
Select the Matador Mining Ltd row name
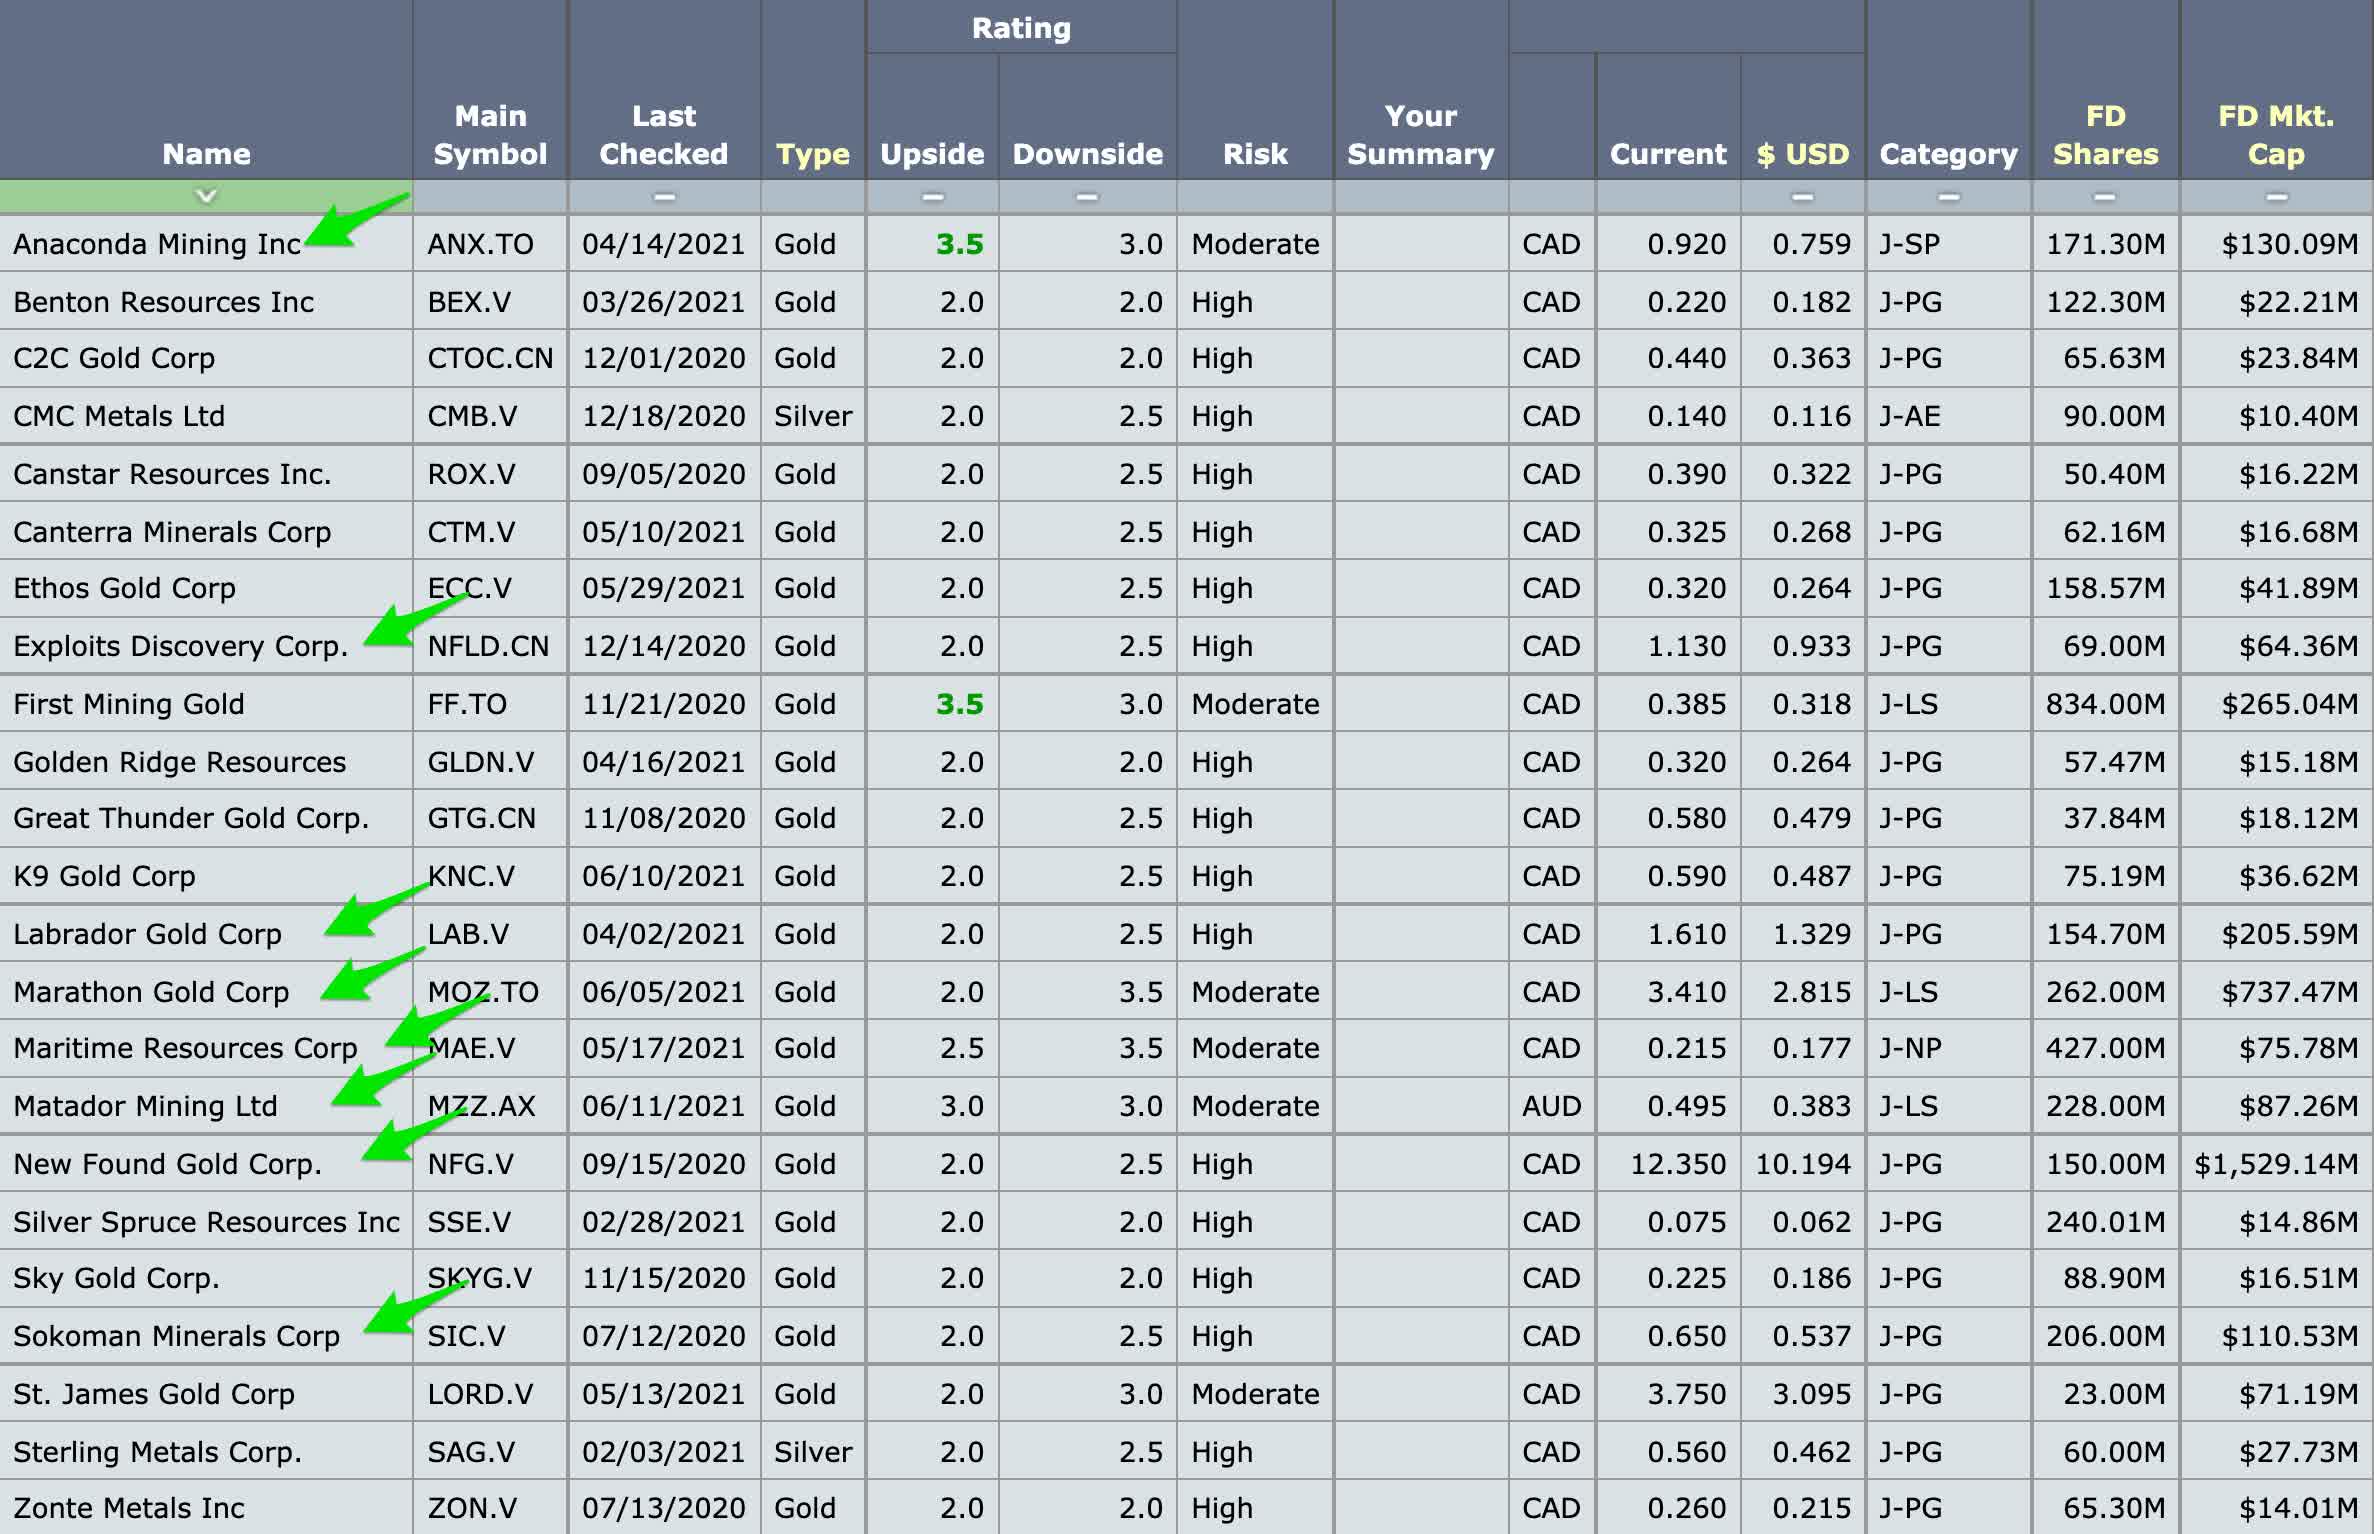coord(145,1106)
